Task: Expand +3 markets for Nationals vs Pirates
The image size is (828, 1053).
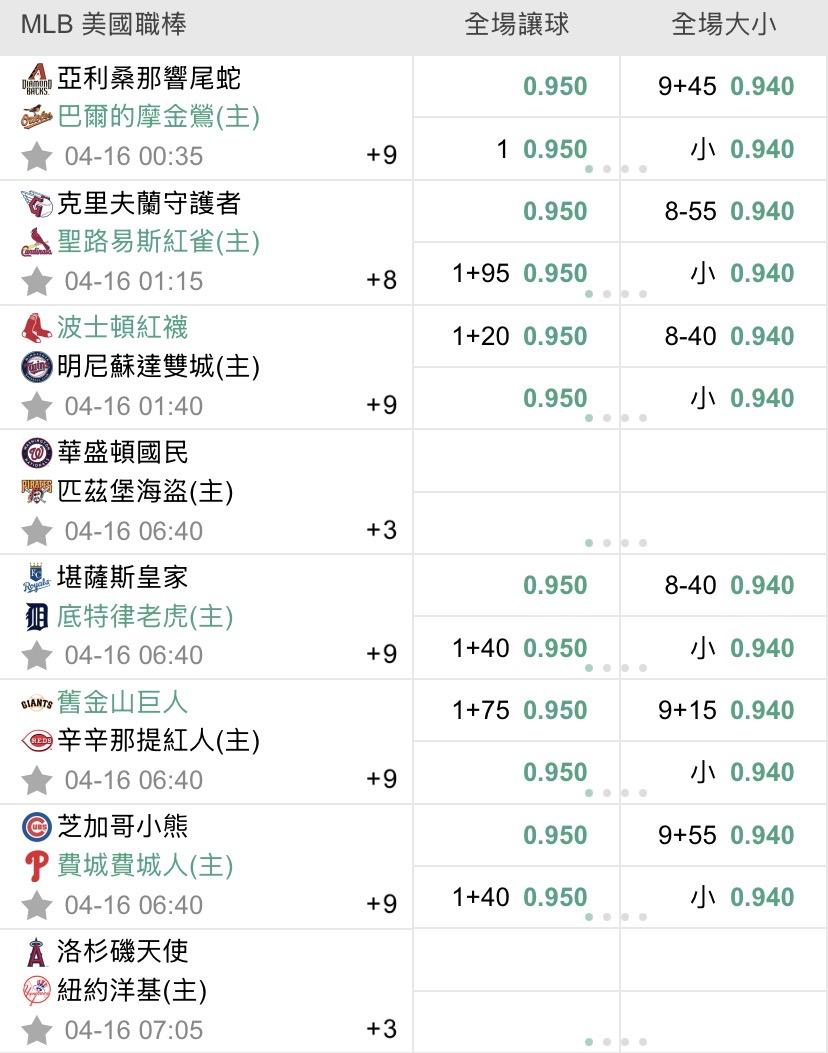Action: (x=382, y=530)
